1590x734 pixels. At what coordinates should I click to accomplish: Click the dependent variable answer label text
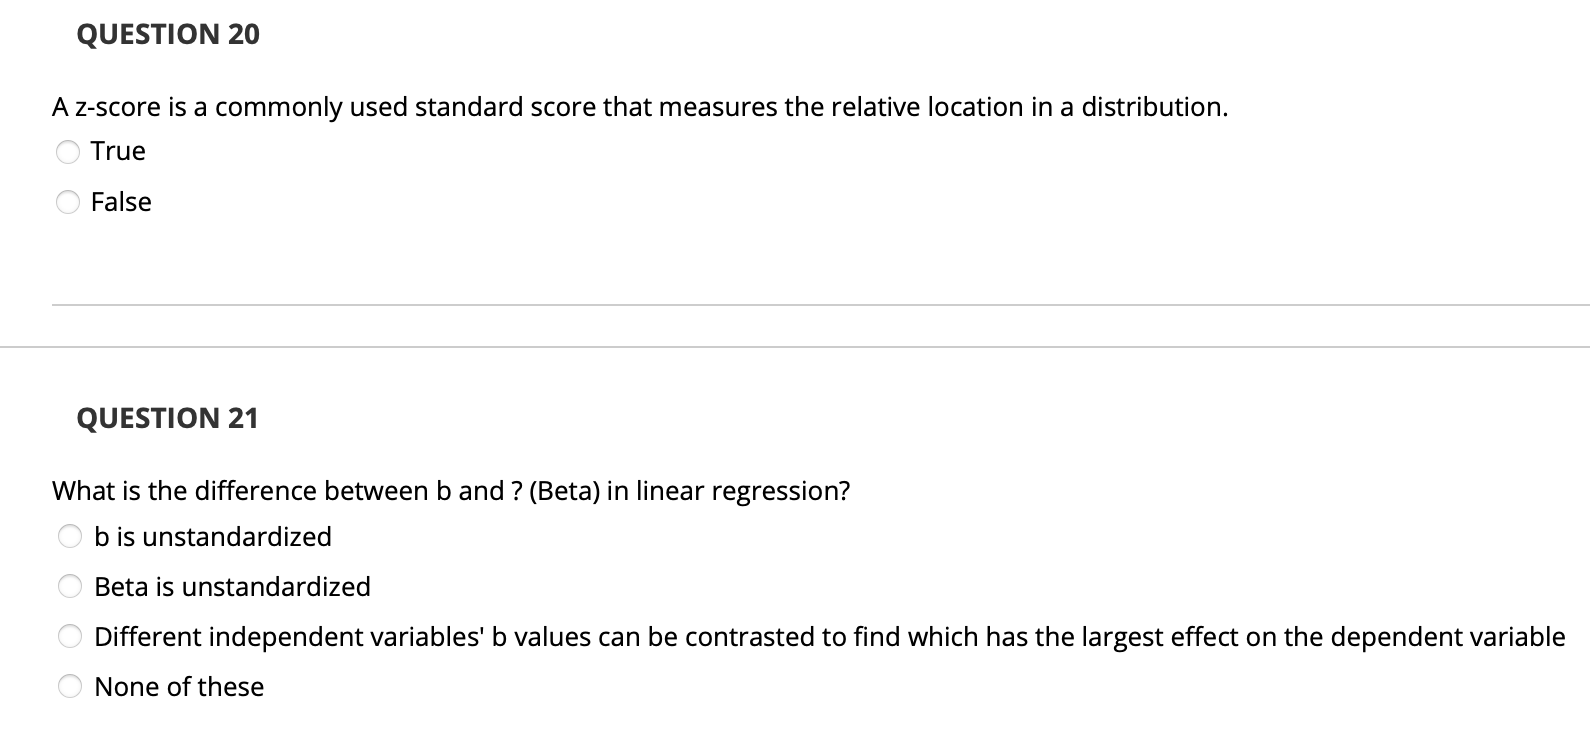pyautogui.click(x=828, y=636)
